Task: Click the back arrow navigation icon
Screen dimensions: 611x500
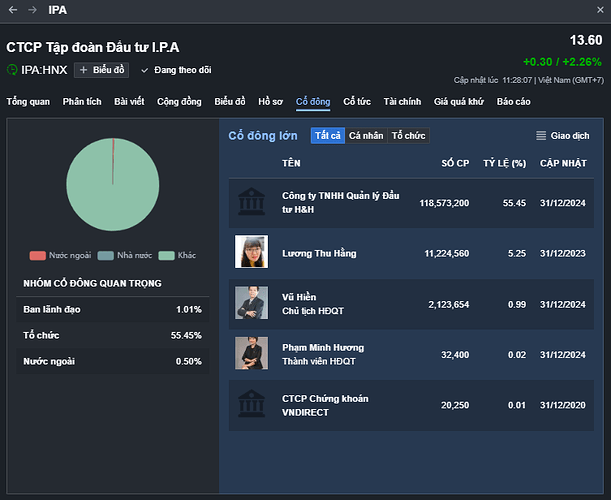Action: pos(12,10)
